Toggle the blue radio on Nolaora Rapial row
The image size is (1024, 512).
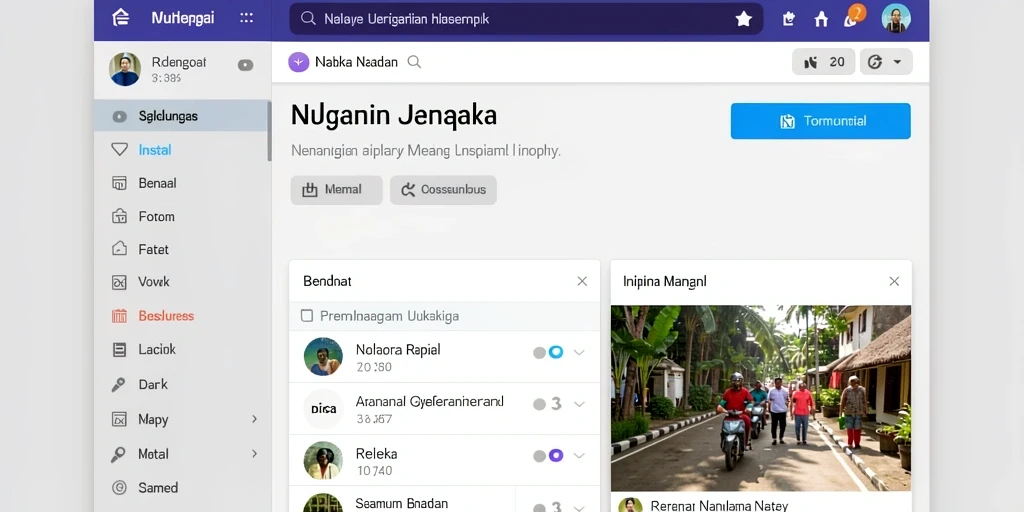556,352
